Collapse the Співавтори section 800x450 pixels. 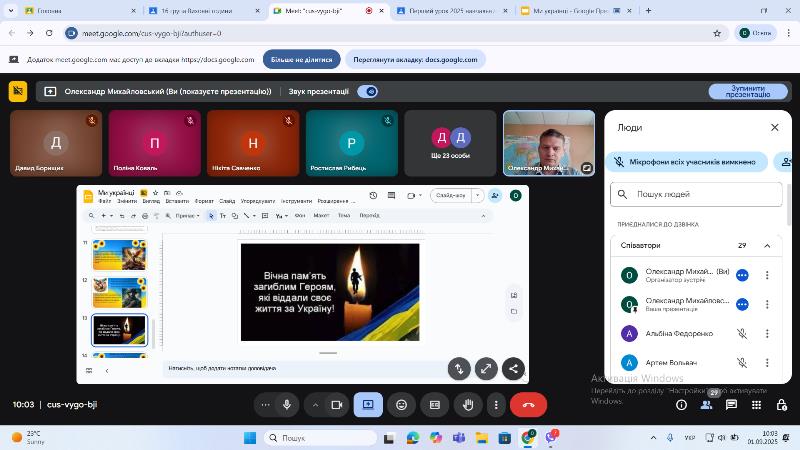coord(767,245)
